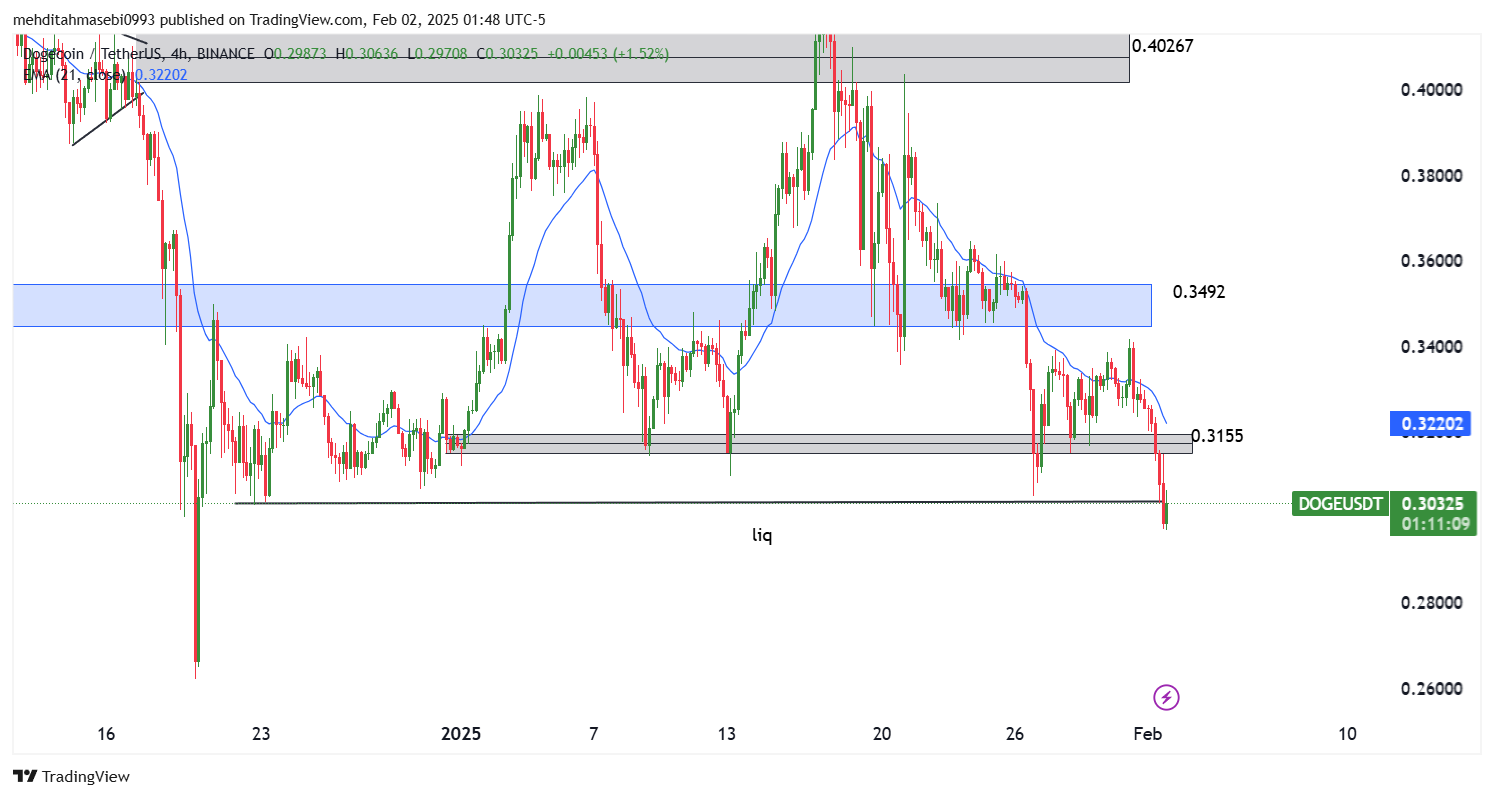Viewport: 1494px width, 798px height.
Task: Click the "13" date axis label
Action: [x=726, y=734]
